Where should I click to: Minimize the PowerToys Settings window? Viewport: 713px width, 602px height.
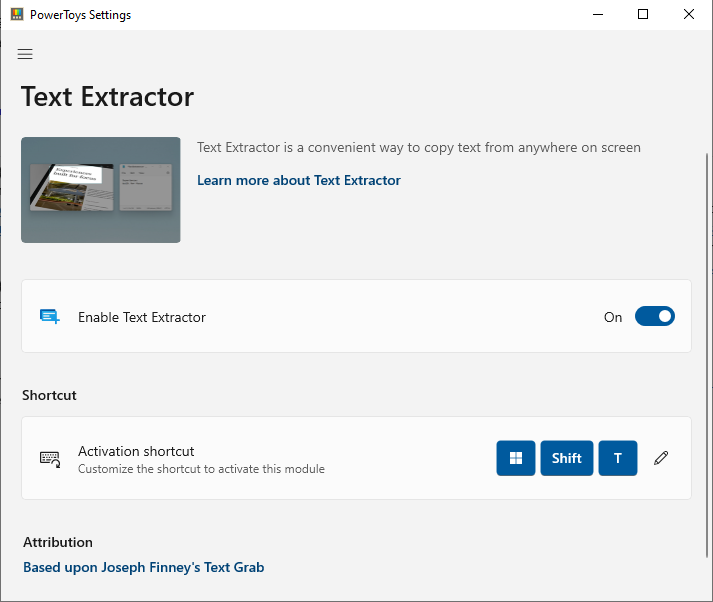(598, 15)
